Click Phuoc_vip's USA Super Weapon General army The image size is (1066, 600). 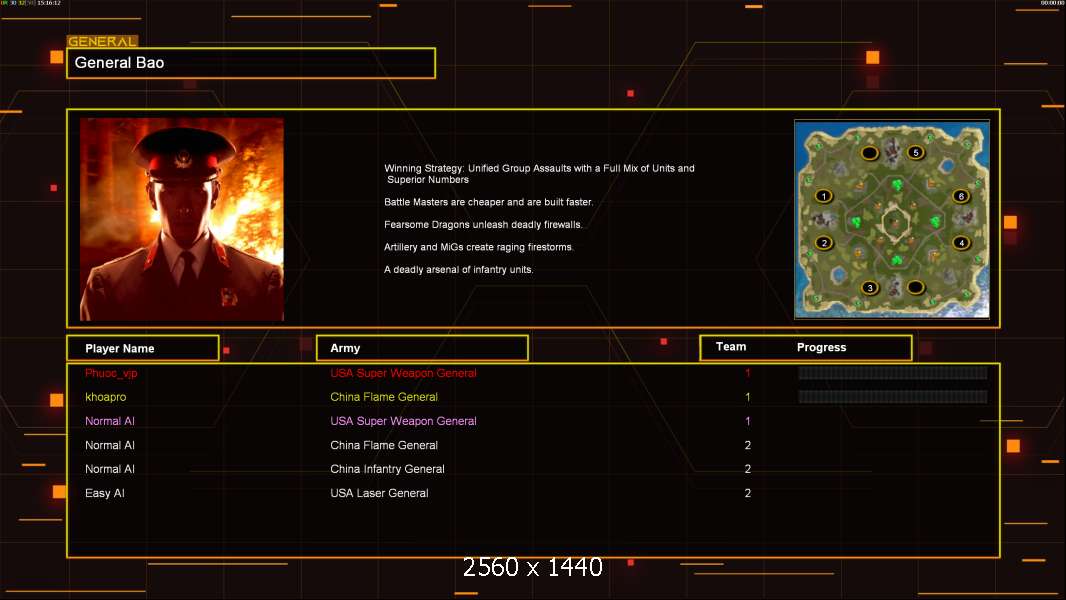(403, 373)
